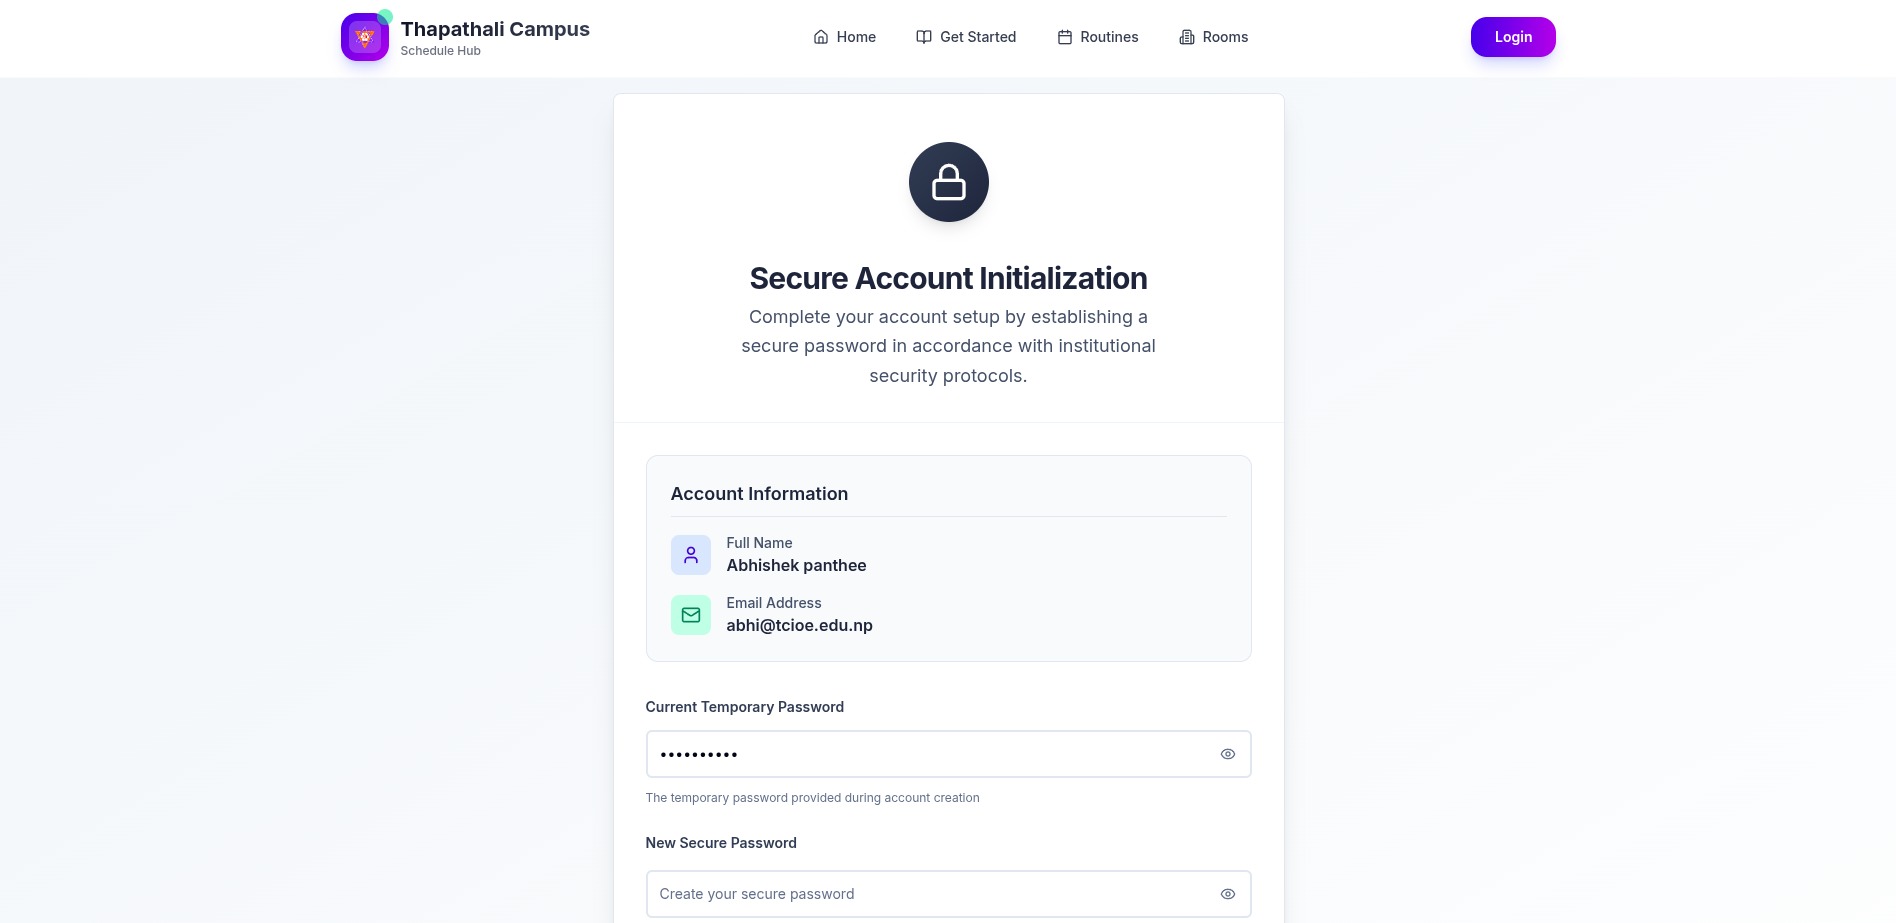Toggle visibility of New Secure Password
This screenshot has width=1896, height=923.
[1228, 894]
